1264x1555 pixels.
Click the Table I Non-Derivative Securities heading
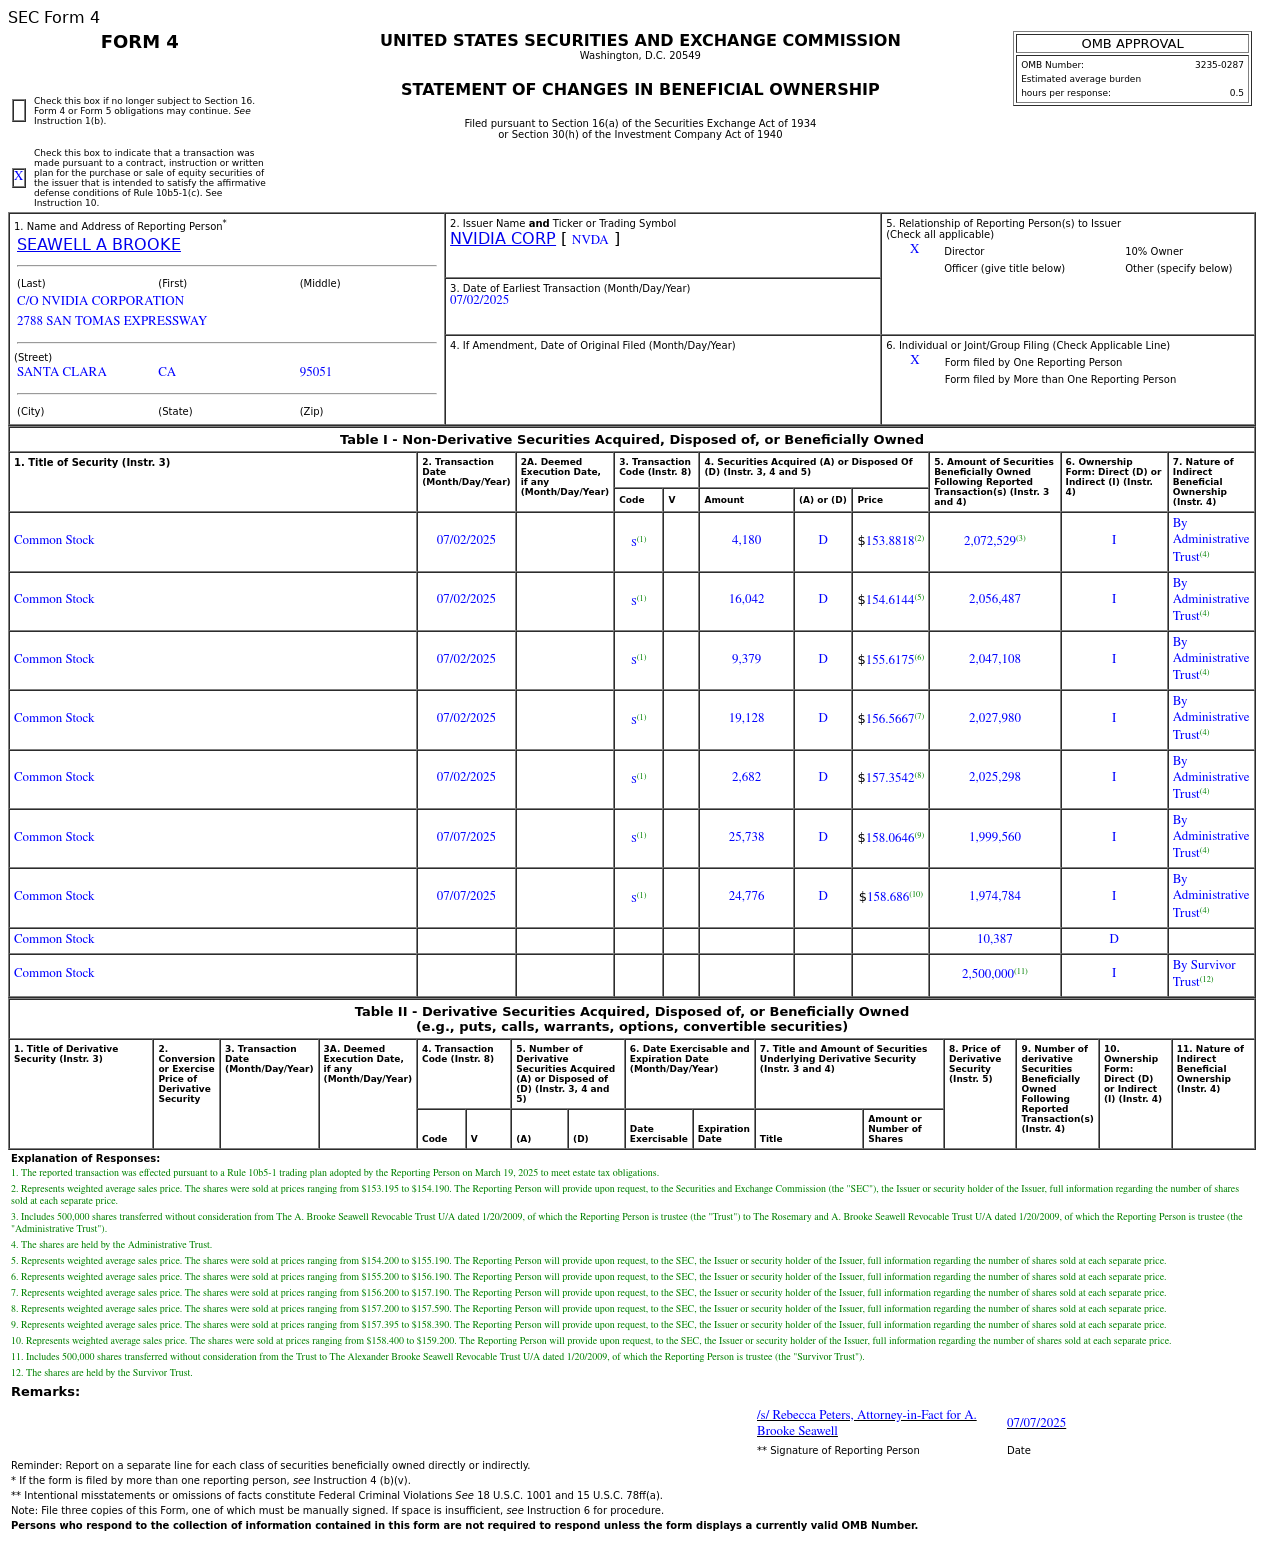point(632,440)
